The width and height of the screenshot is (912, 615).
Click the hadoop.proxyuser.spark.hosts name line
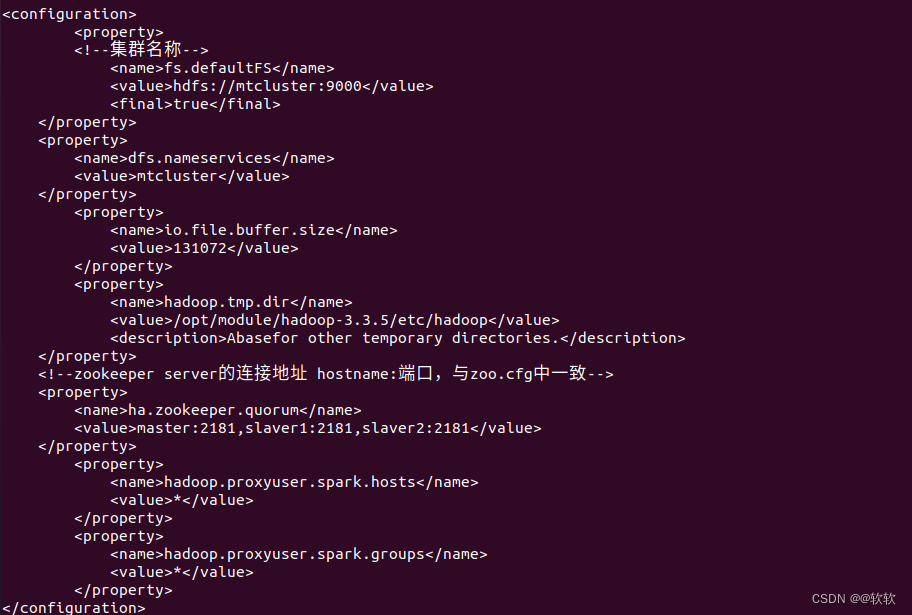(294, 482)
